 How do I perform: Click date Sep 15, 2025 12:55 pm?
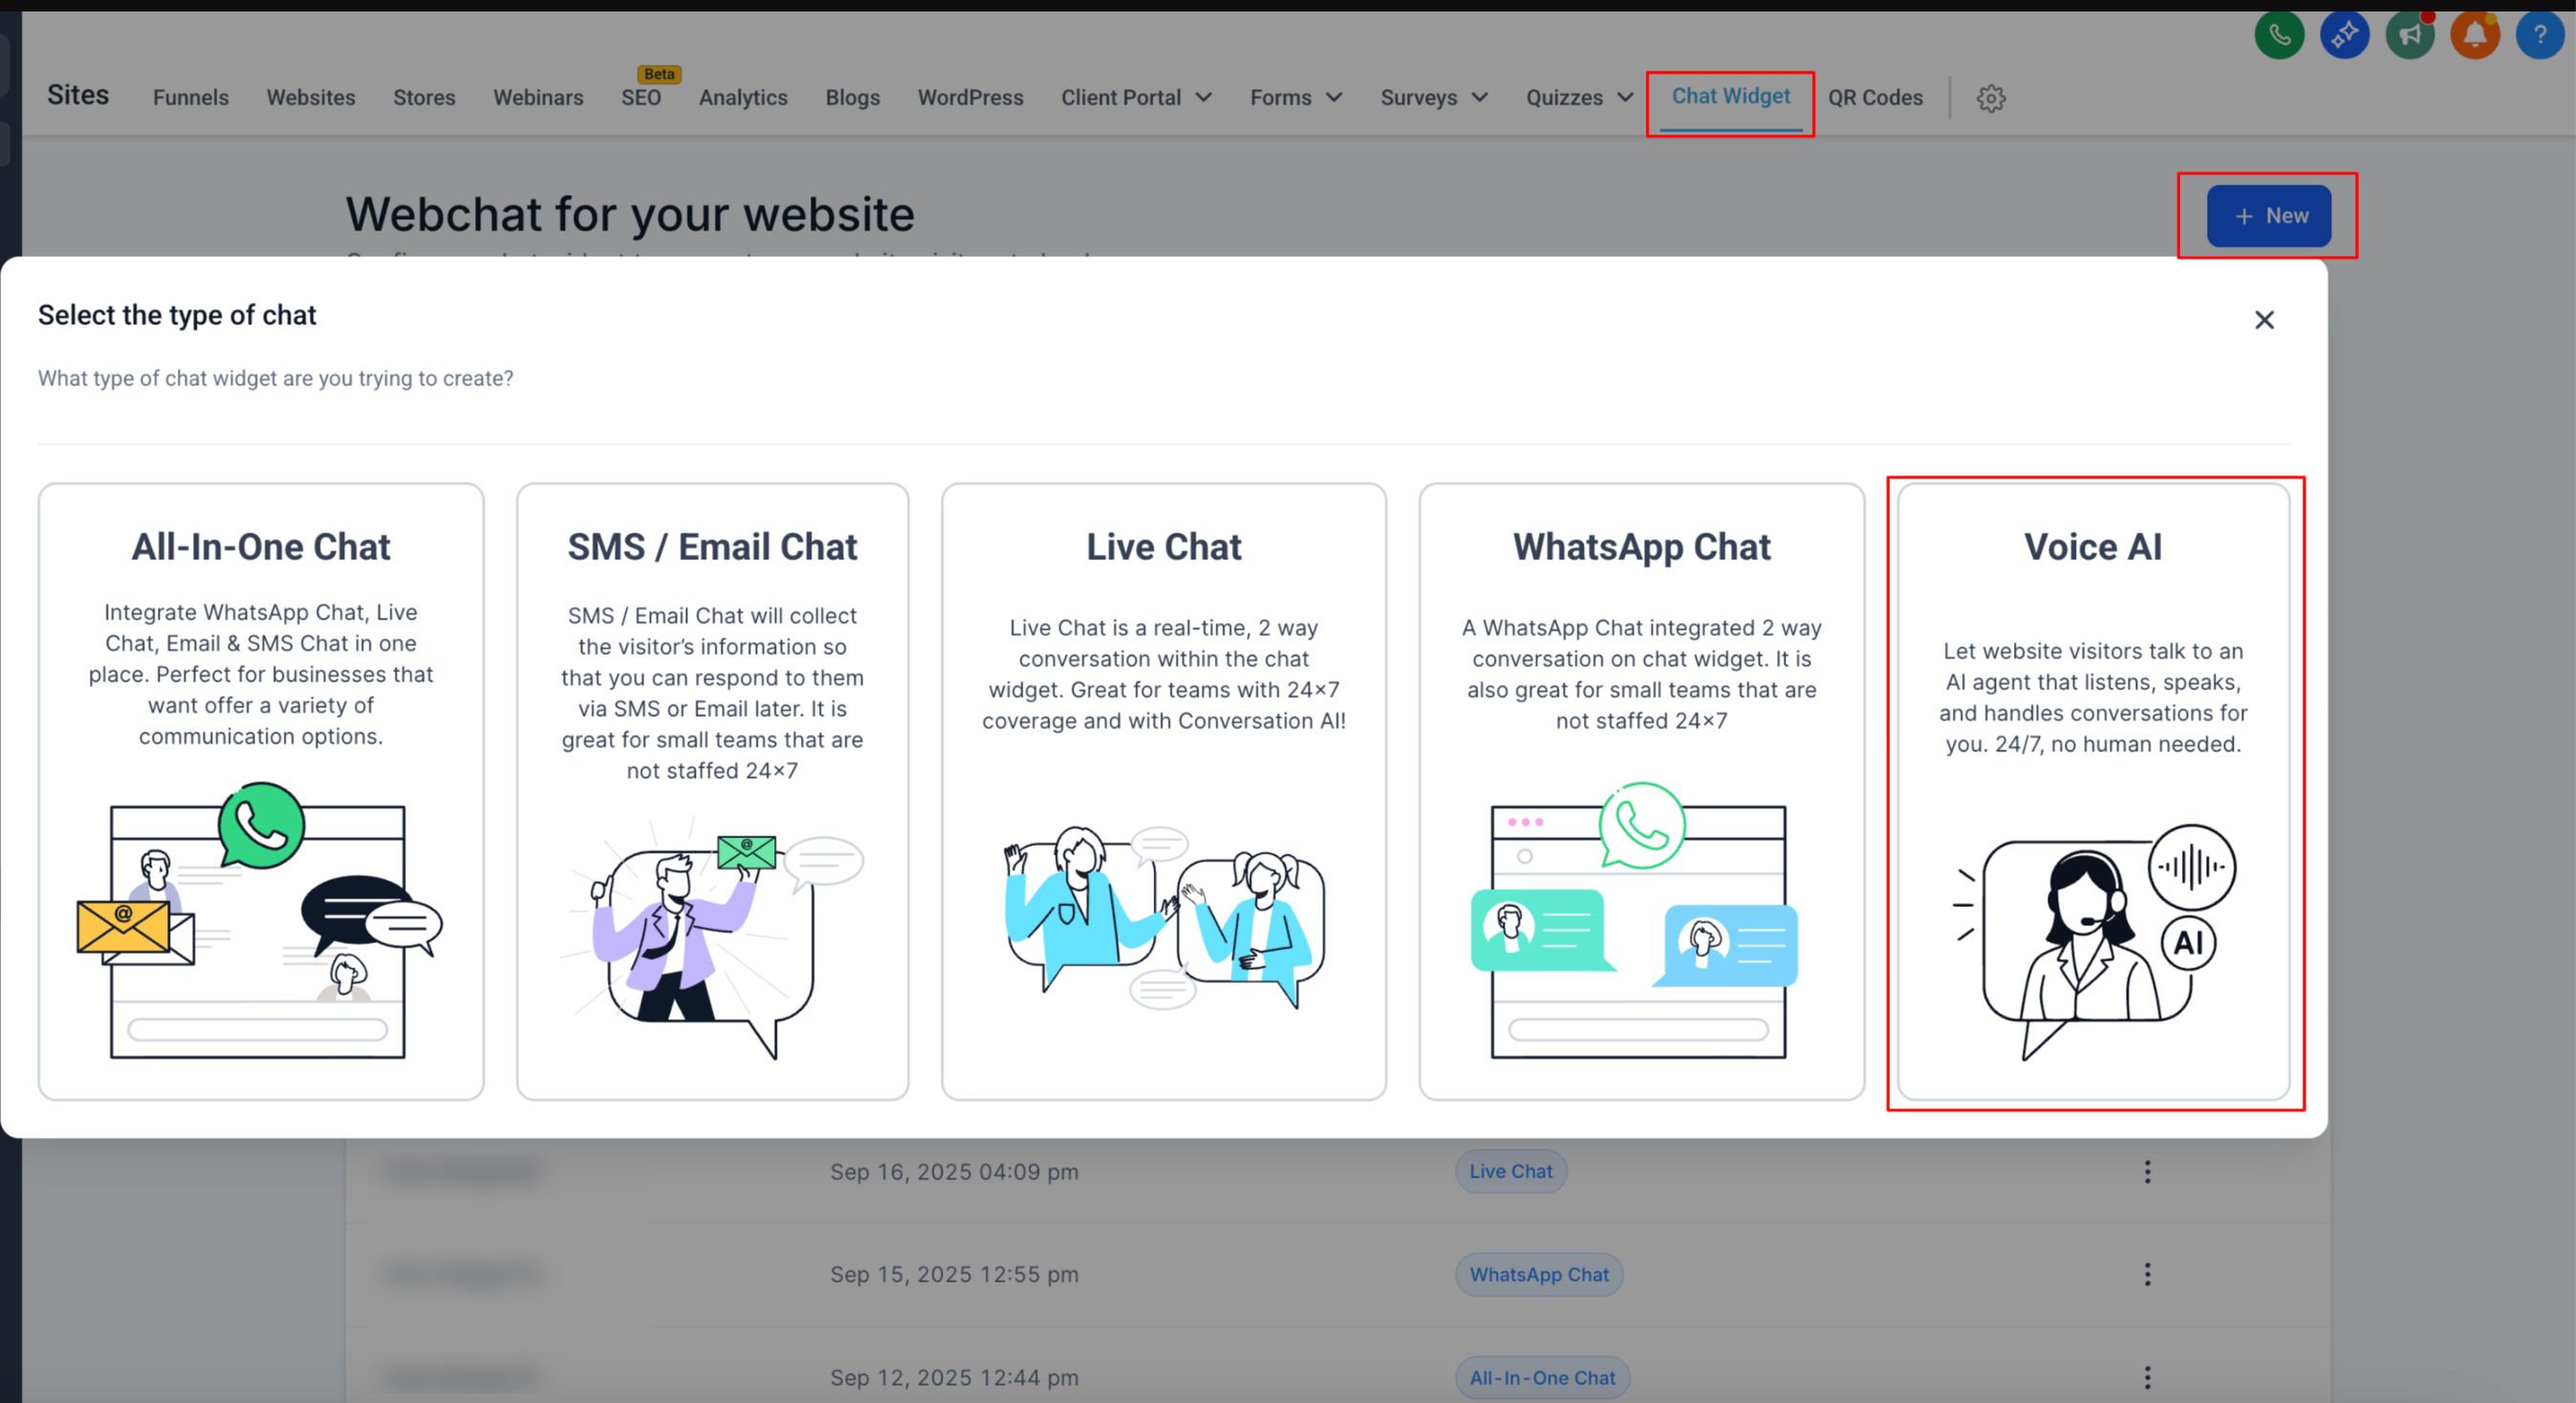(954, 1274)
